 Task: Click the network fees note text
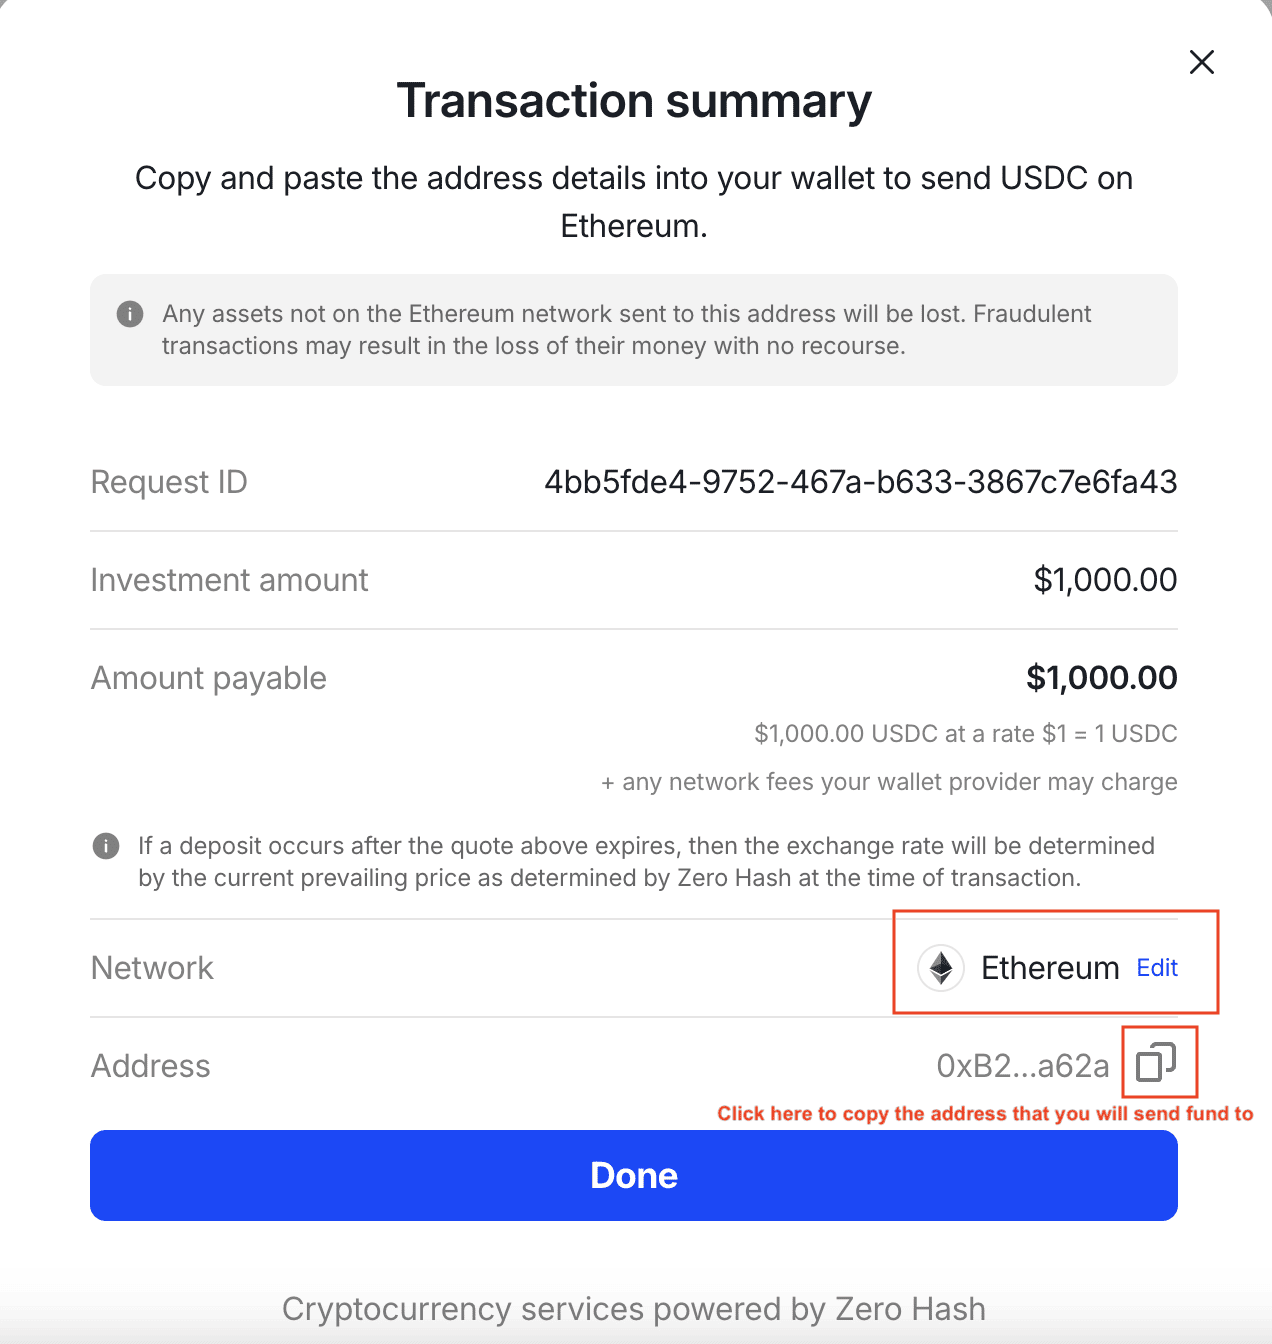click(889, 782)
